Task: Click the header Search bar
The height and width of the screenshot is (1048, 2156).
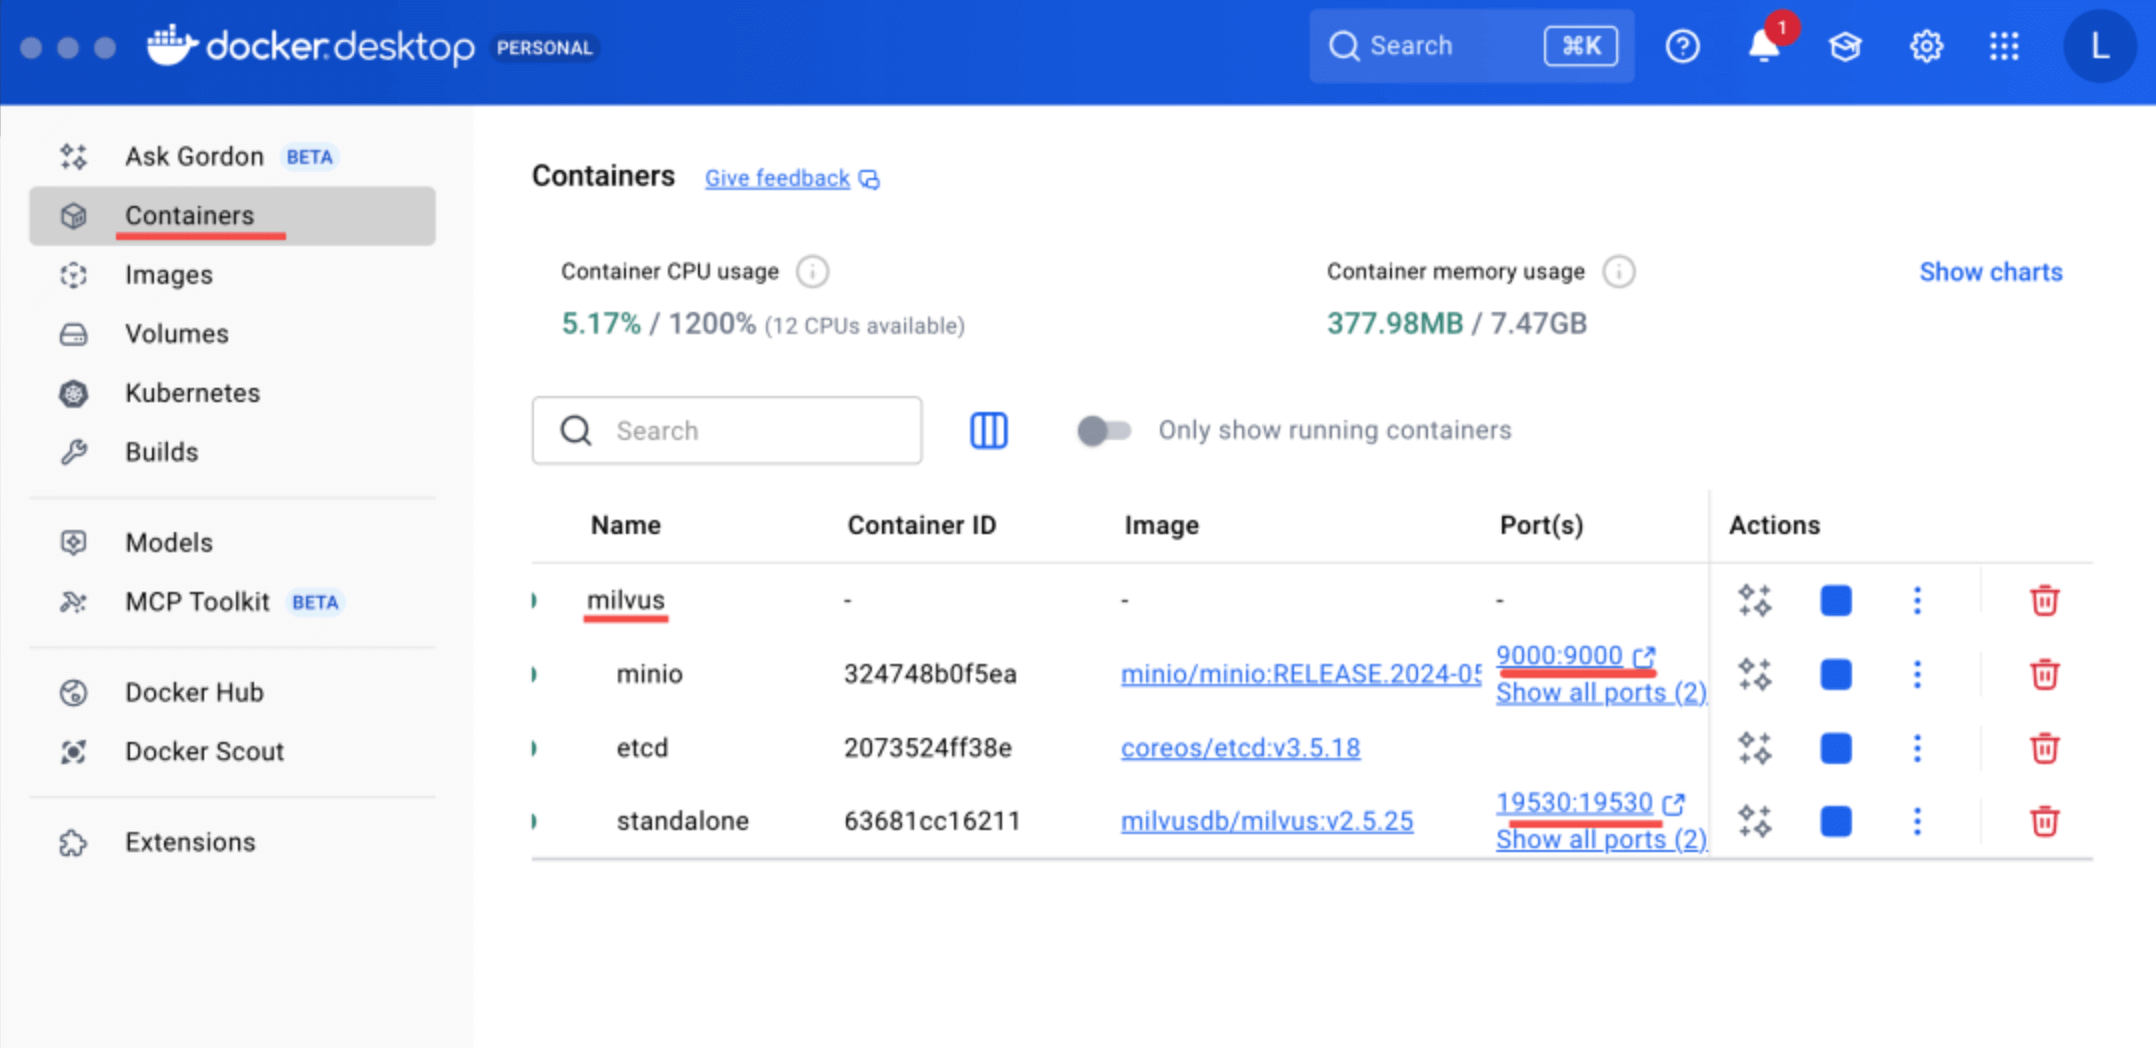Action: point(1472,46)
